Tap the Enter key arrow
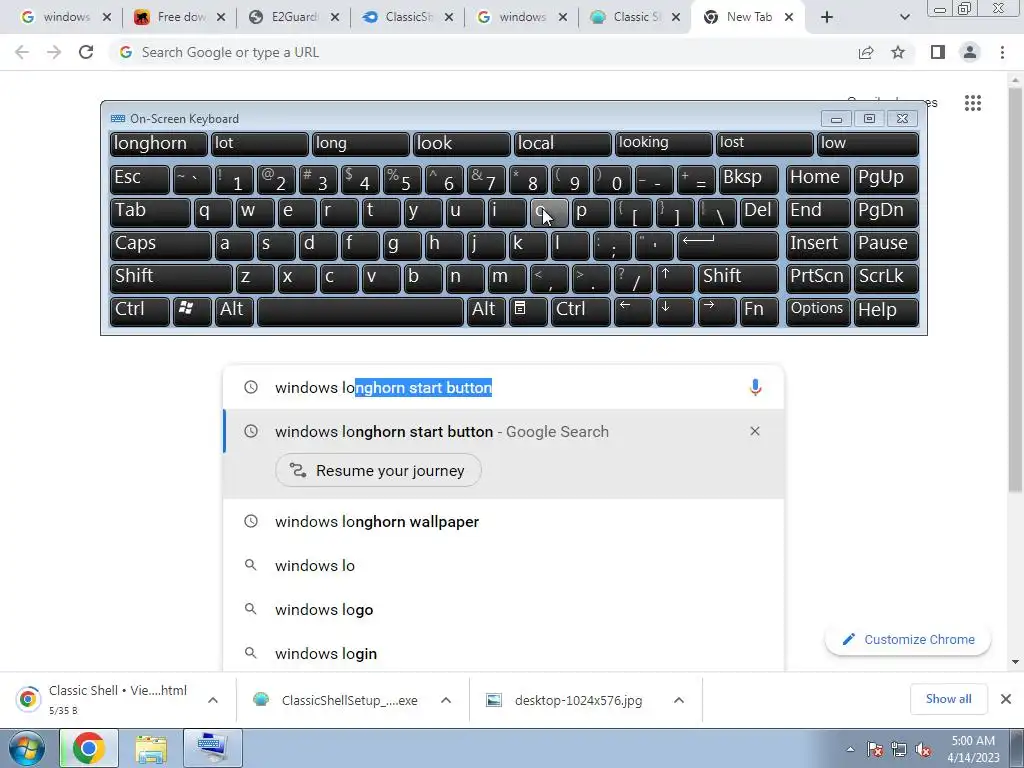The image size is (1024, 768). pos(728,245)
